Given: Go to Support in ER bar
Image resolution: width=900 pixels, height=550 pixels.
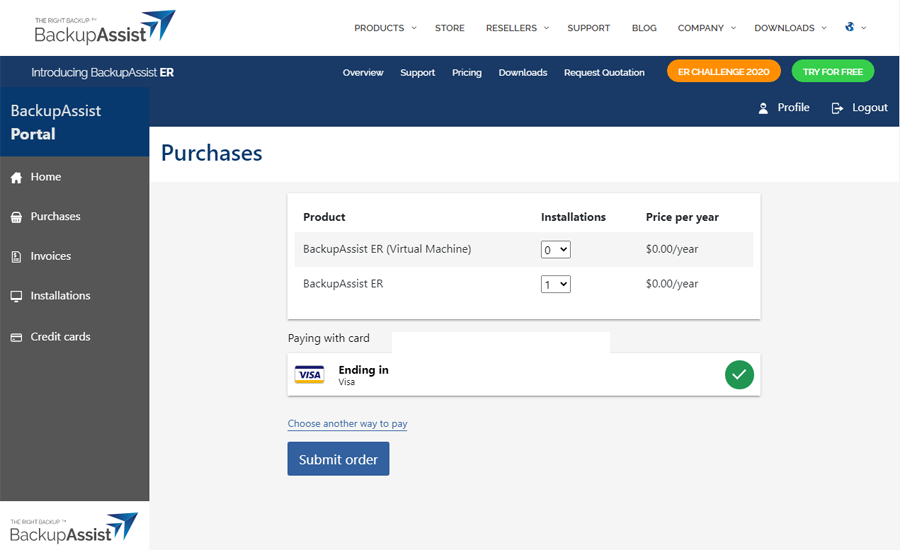Looking at the screenshot, I should (x=417, y=72).
